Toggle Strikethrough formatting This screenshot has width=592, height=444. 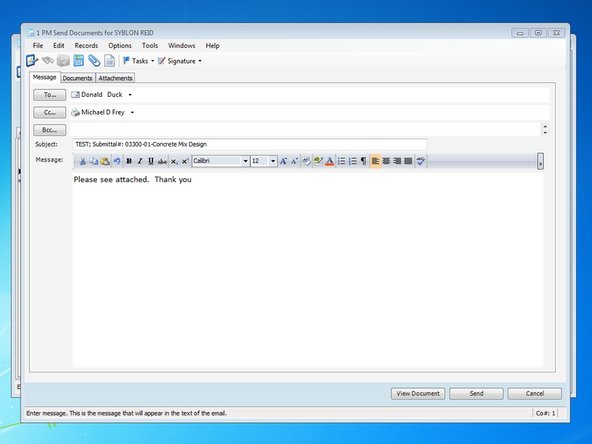pyautogui.click(x=162, y=161)
